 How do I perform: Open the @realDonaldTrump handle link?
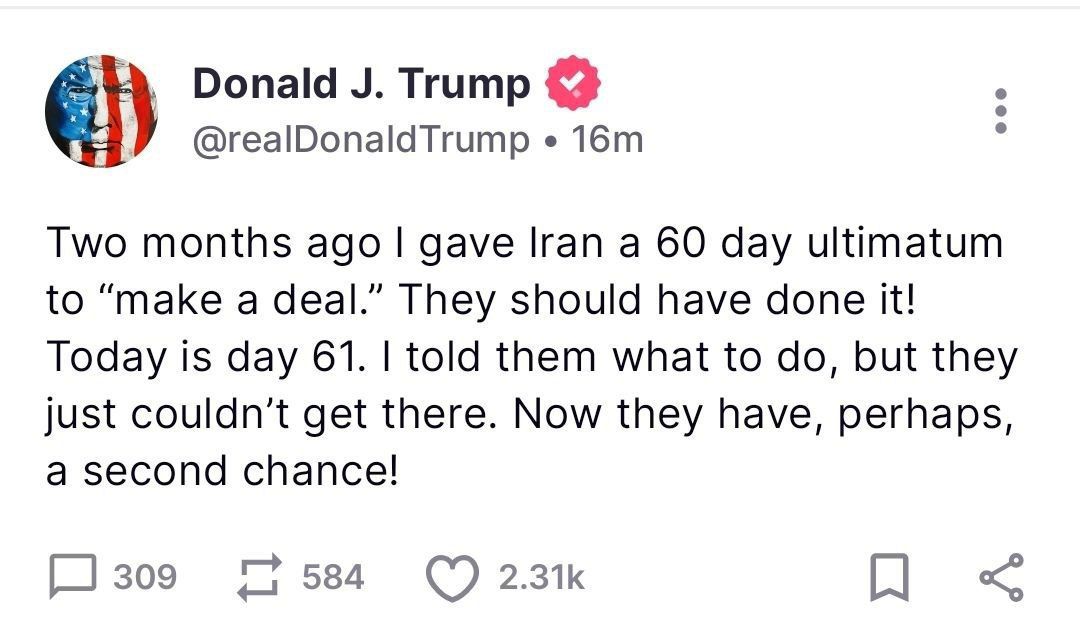tap(360, 140)
